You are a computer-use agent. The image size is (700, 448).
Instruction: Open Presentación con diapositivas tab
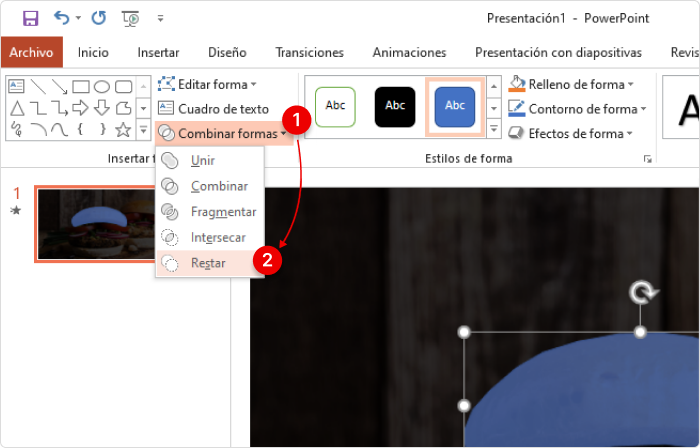click(x=558, y=52)
